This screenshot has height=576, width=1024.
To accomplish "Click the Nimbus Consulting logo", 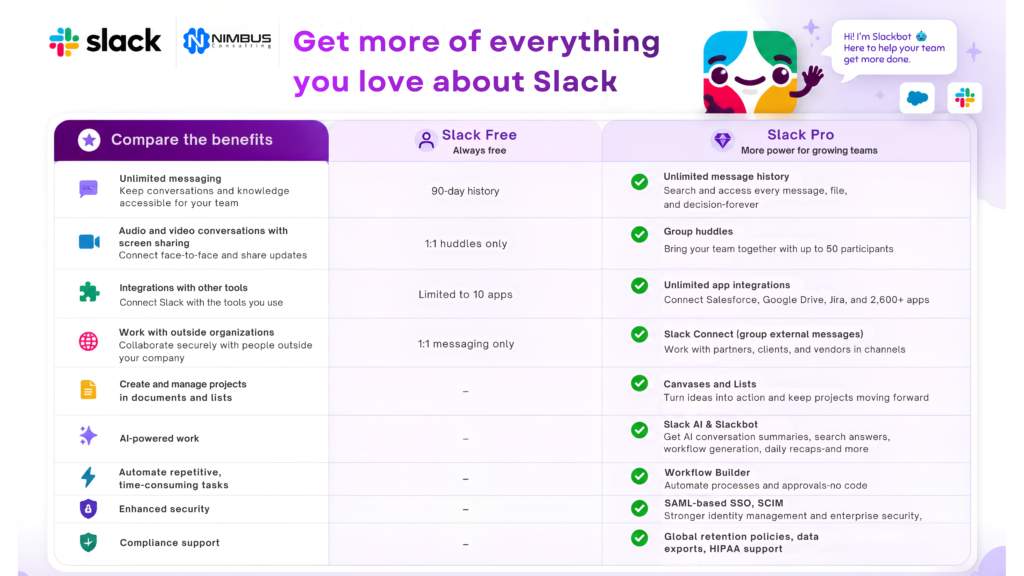I will 227,41.
